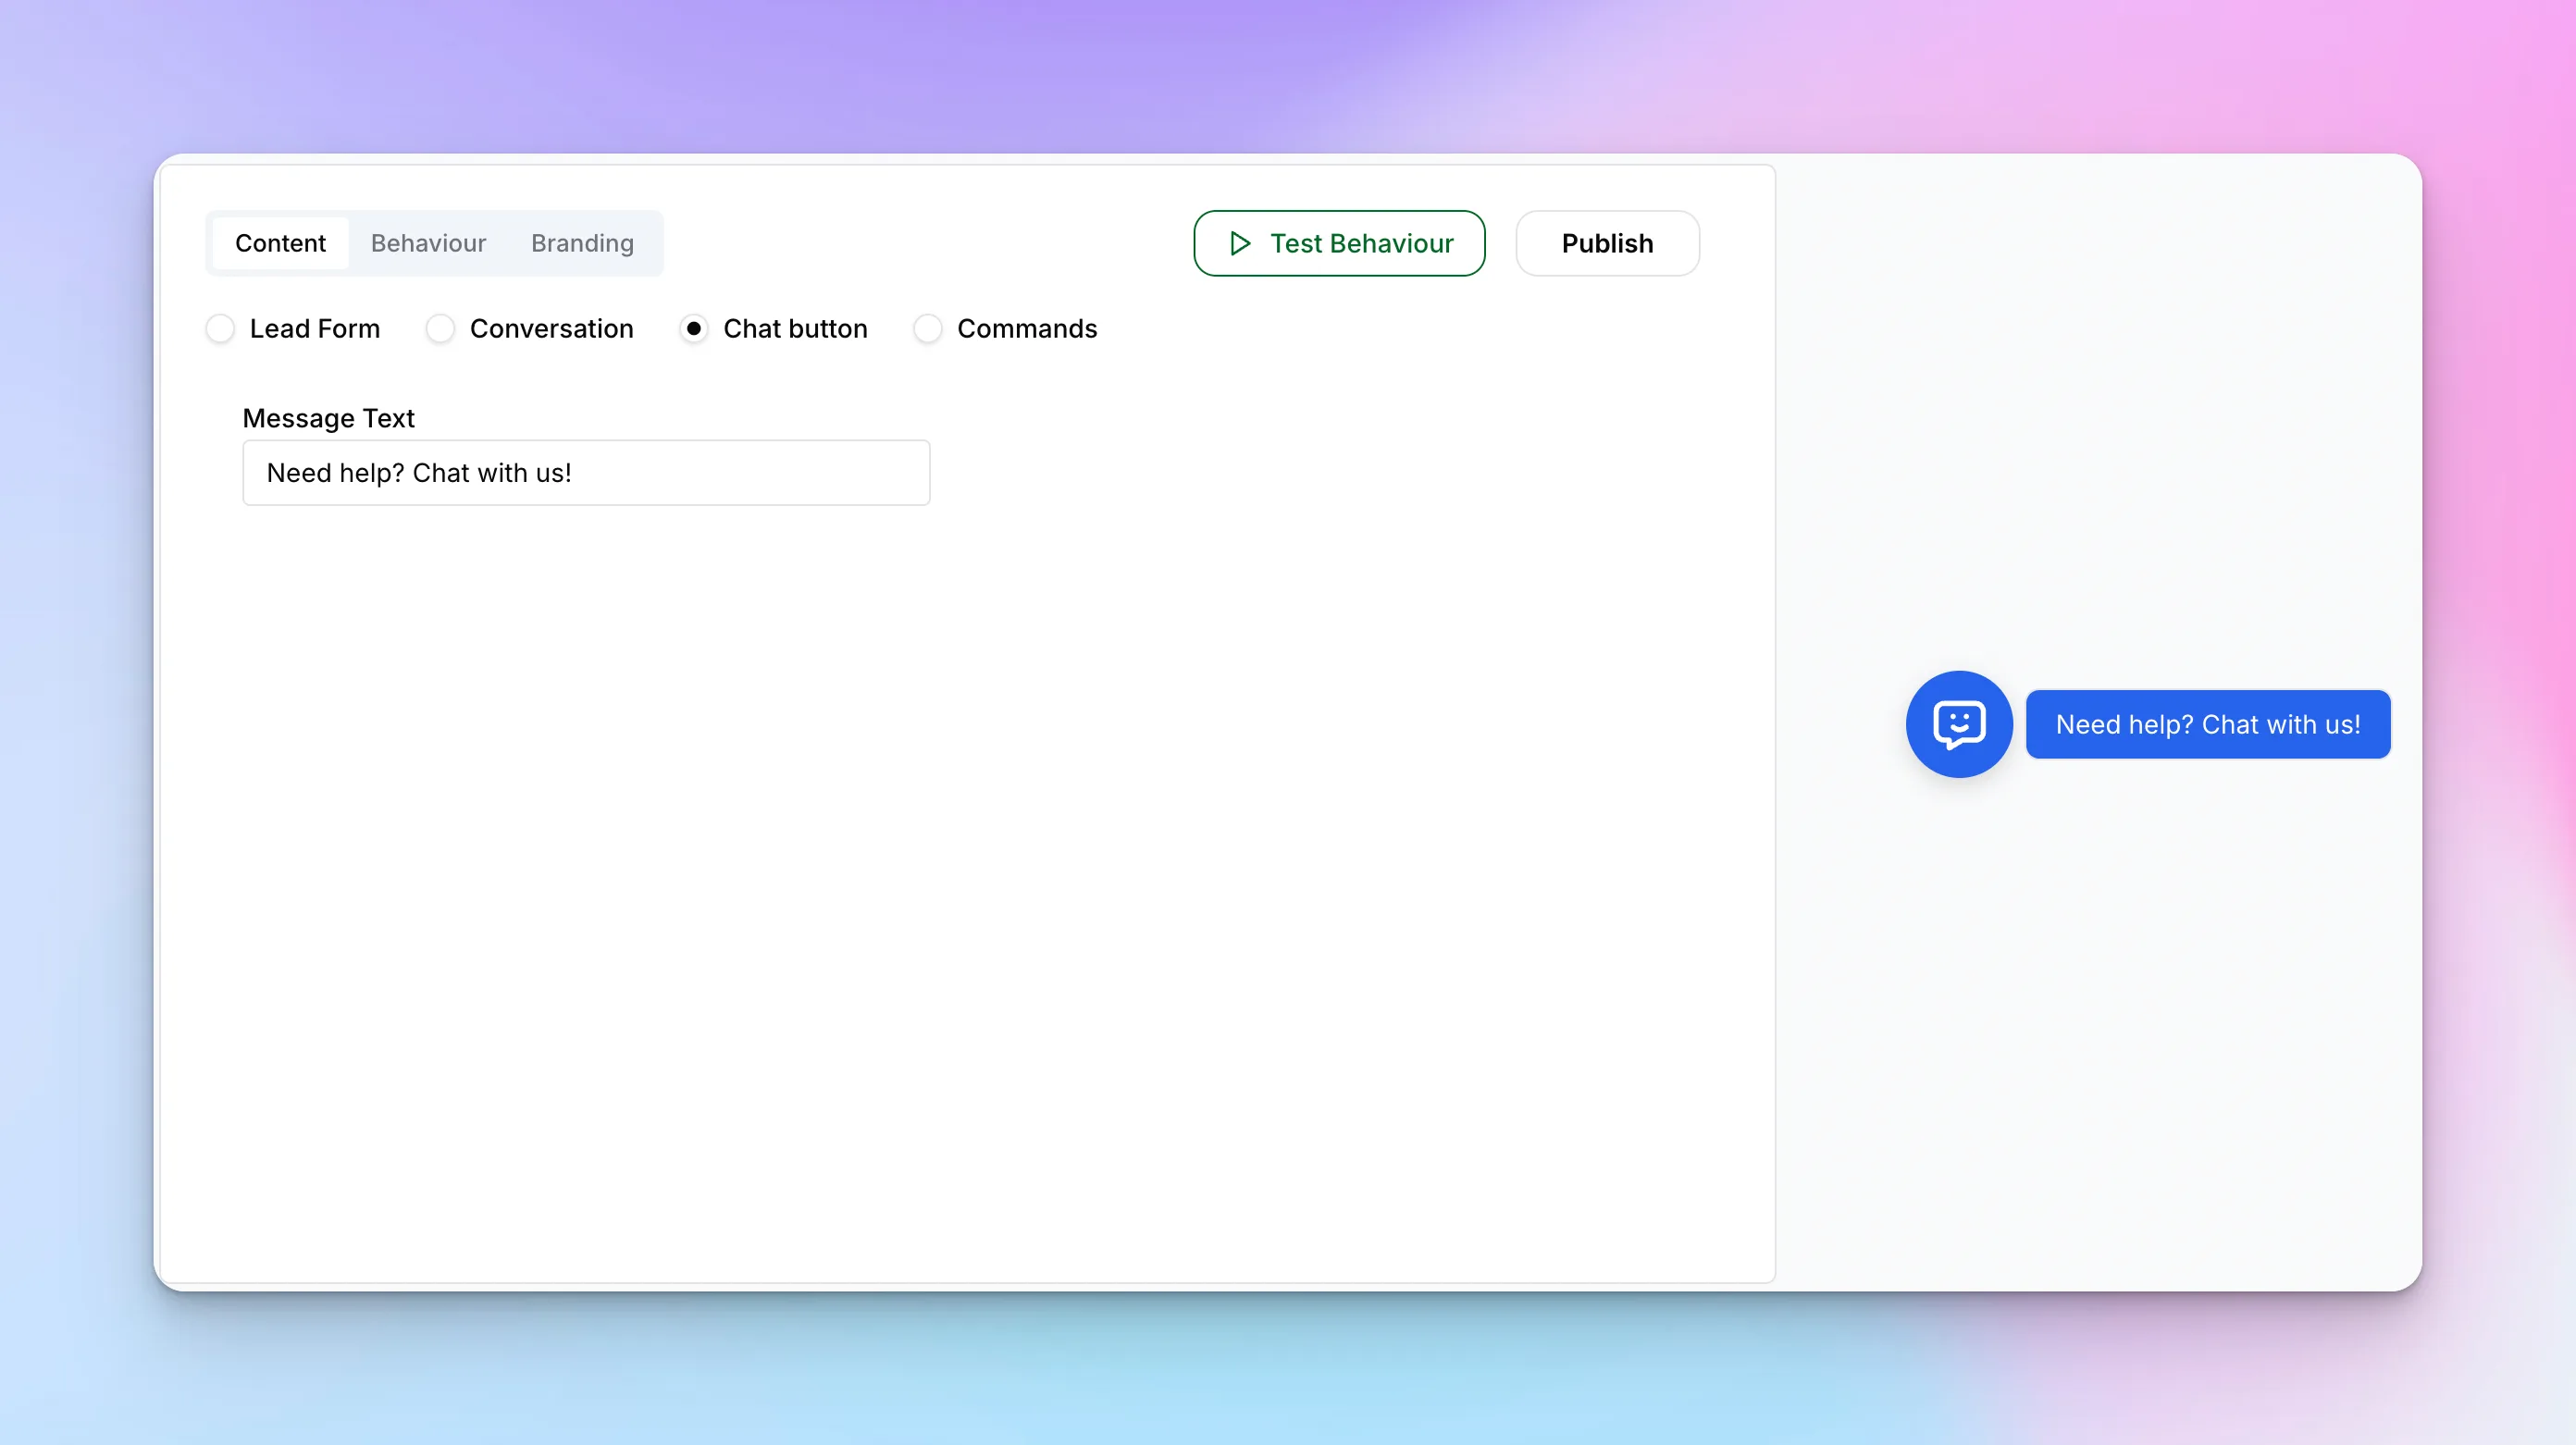Focus the Message Text input field
The width and height of the screenshot is (2576, 1445).
586,473
